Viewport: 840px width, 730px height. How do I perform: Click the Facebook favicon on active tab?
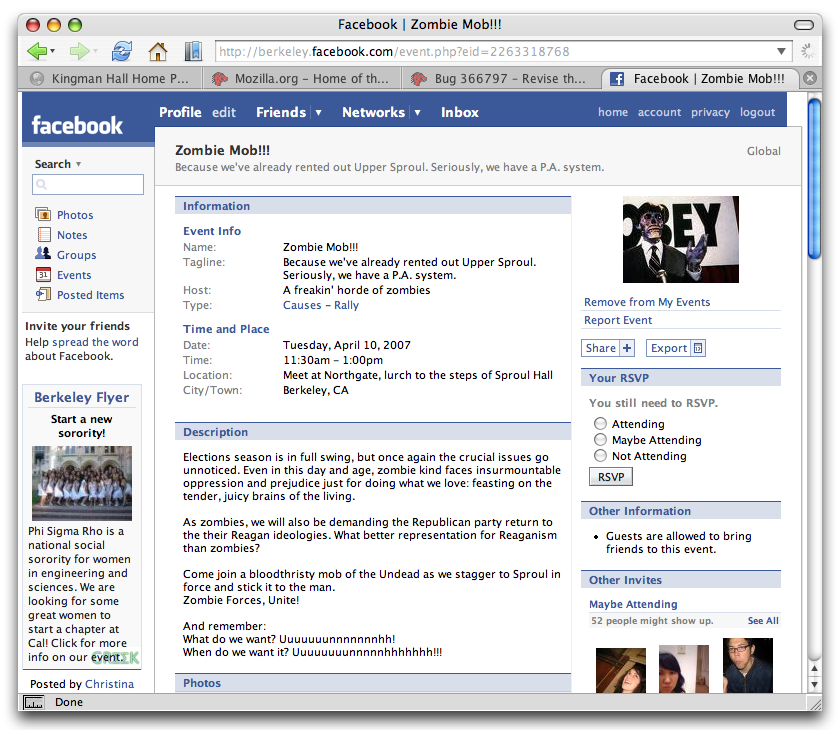pyautogui.click(x=617, y=79)
